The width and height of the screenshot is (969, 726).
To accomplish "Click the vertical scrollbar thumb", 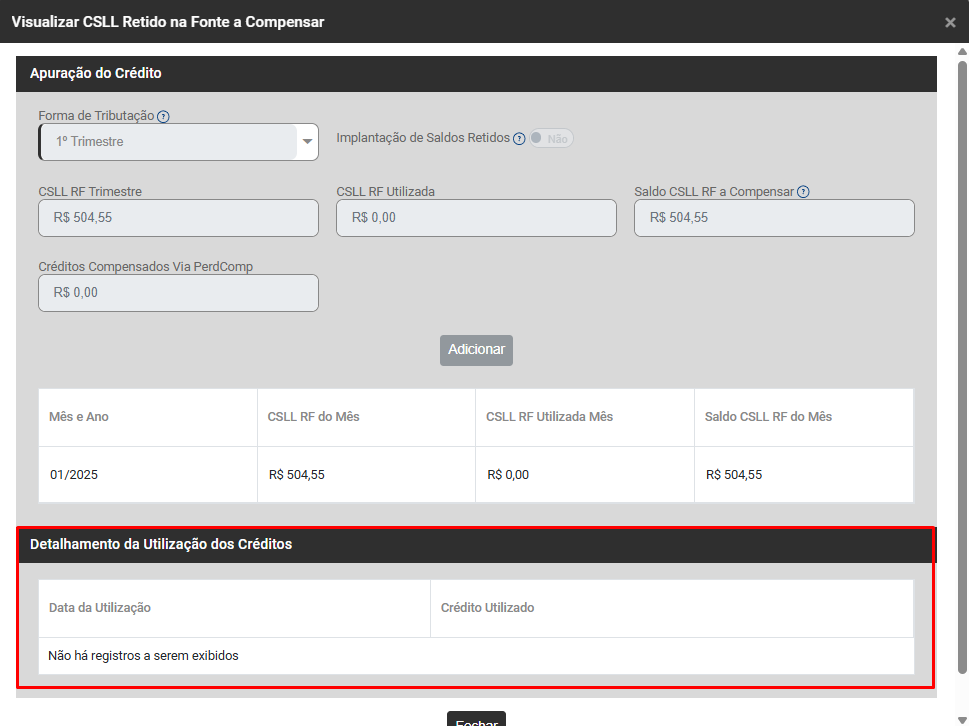I will tap(962, 360).
